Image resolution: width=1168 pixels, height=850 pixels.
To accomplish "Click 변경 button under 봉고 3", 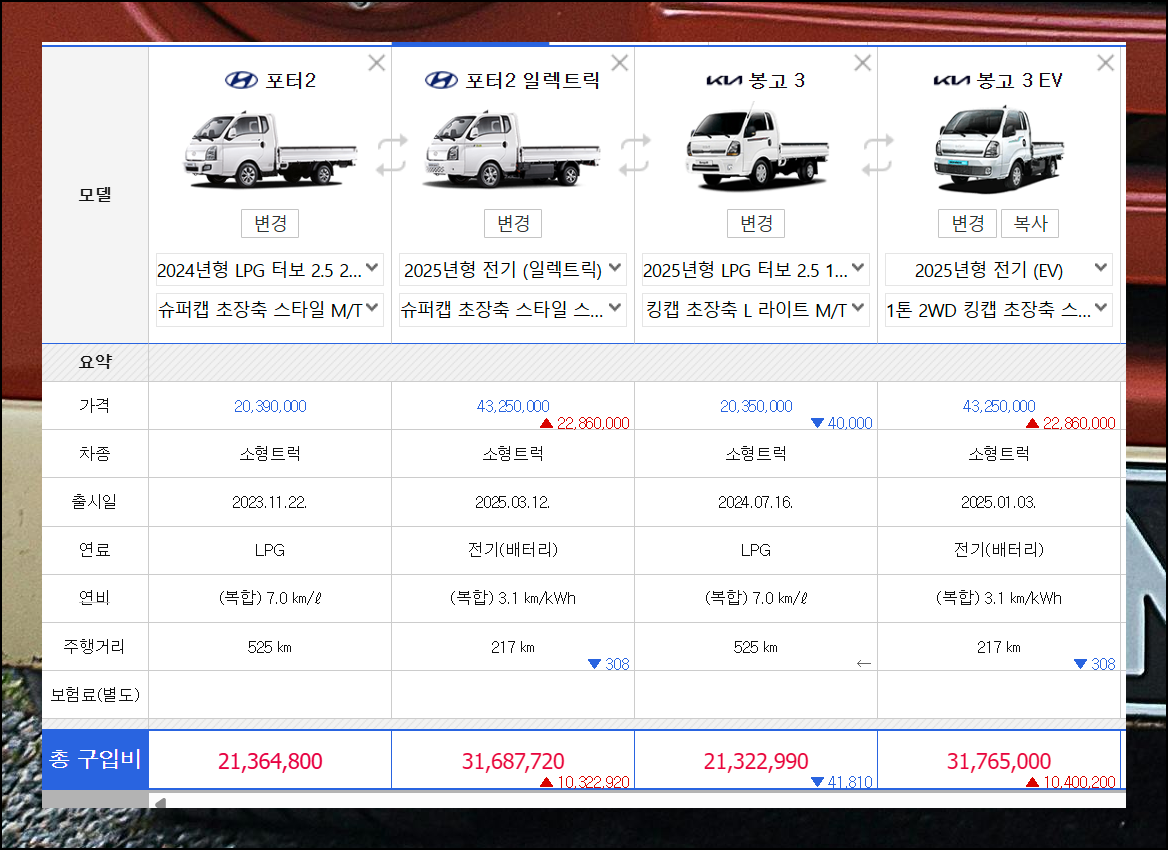I will point(756,223).
